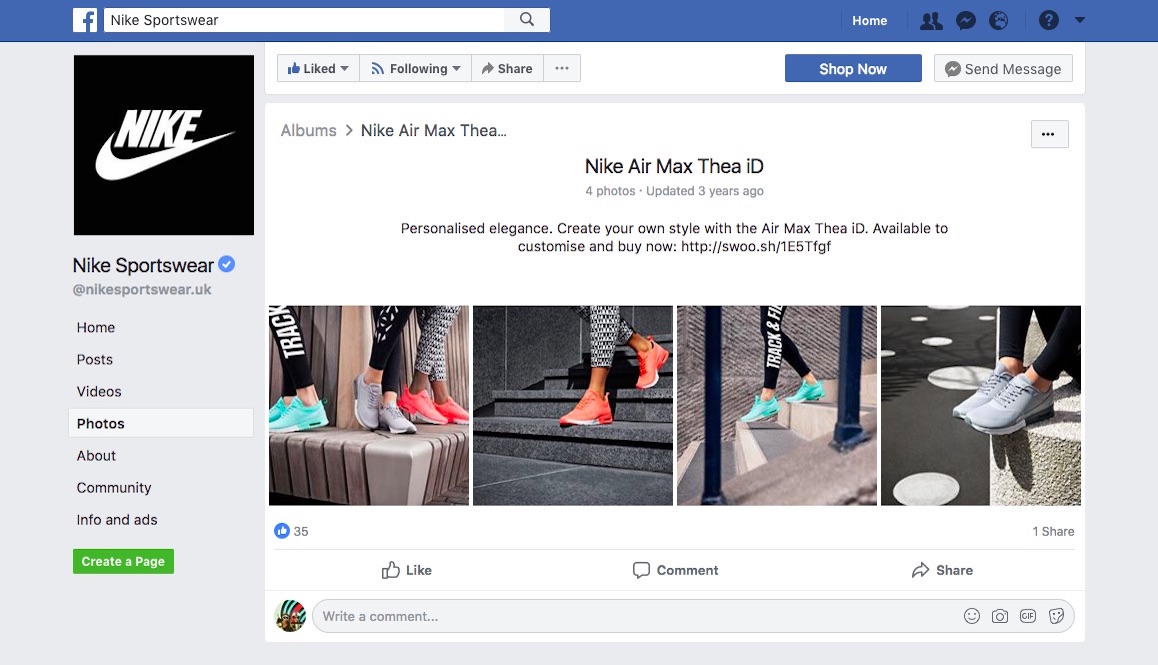1158x665 pixels.
Task: Insert an emoji via smiley icon
Action: point(972,616)
